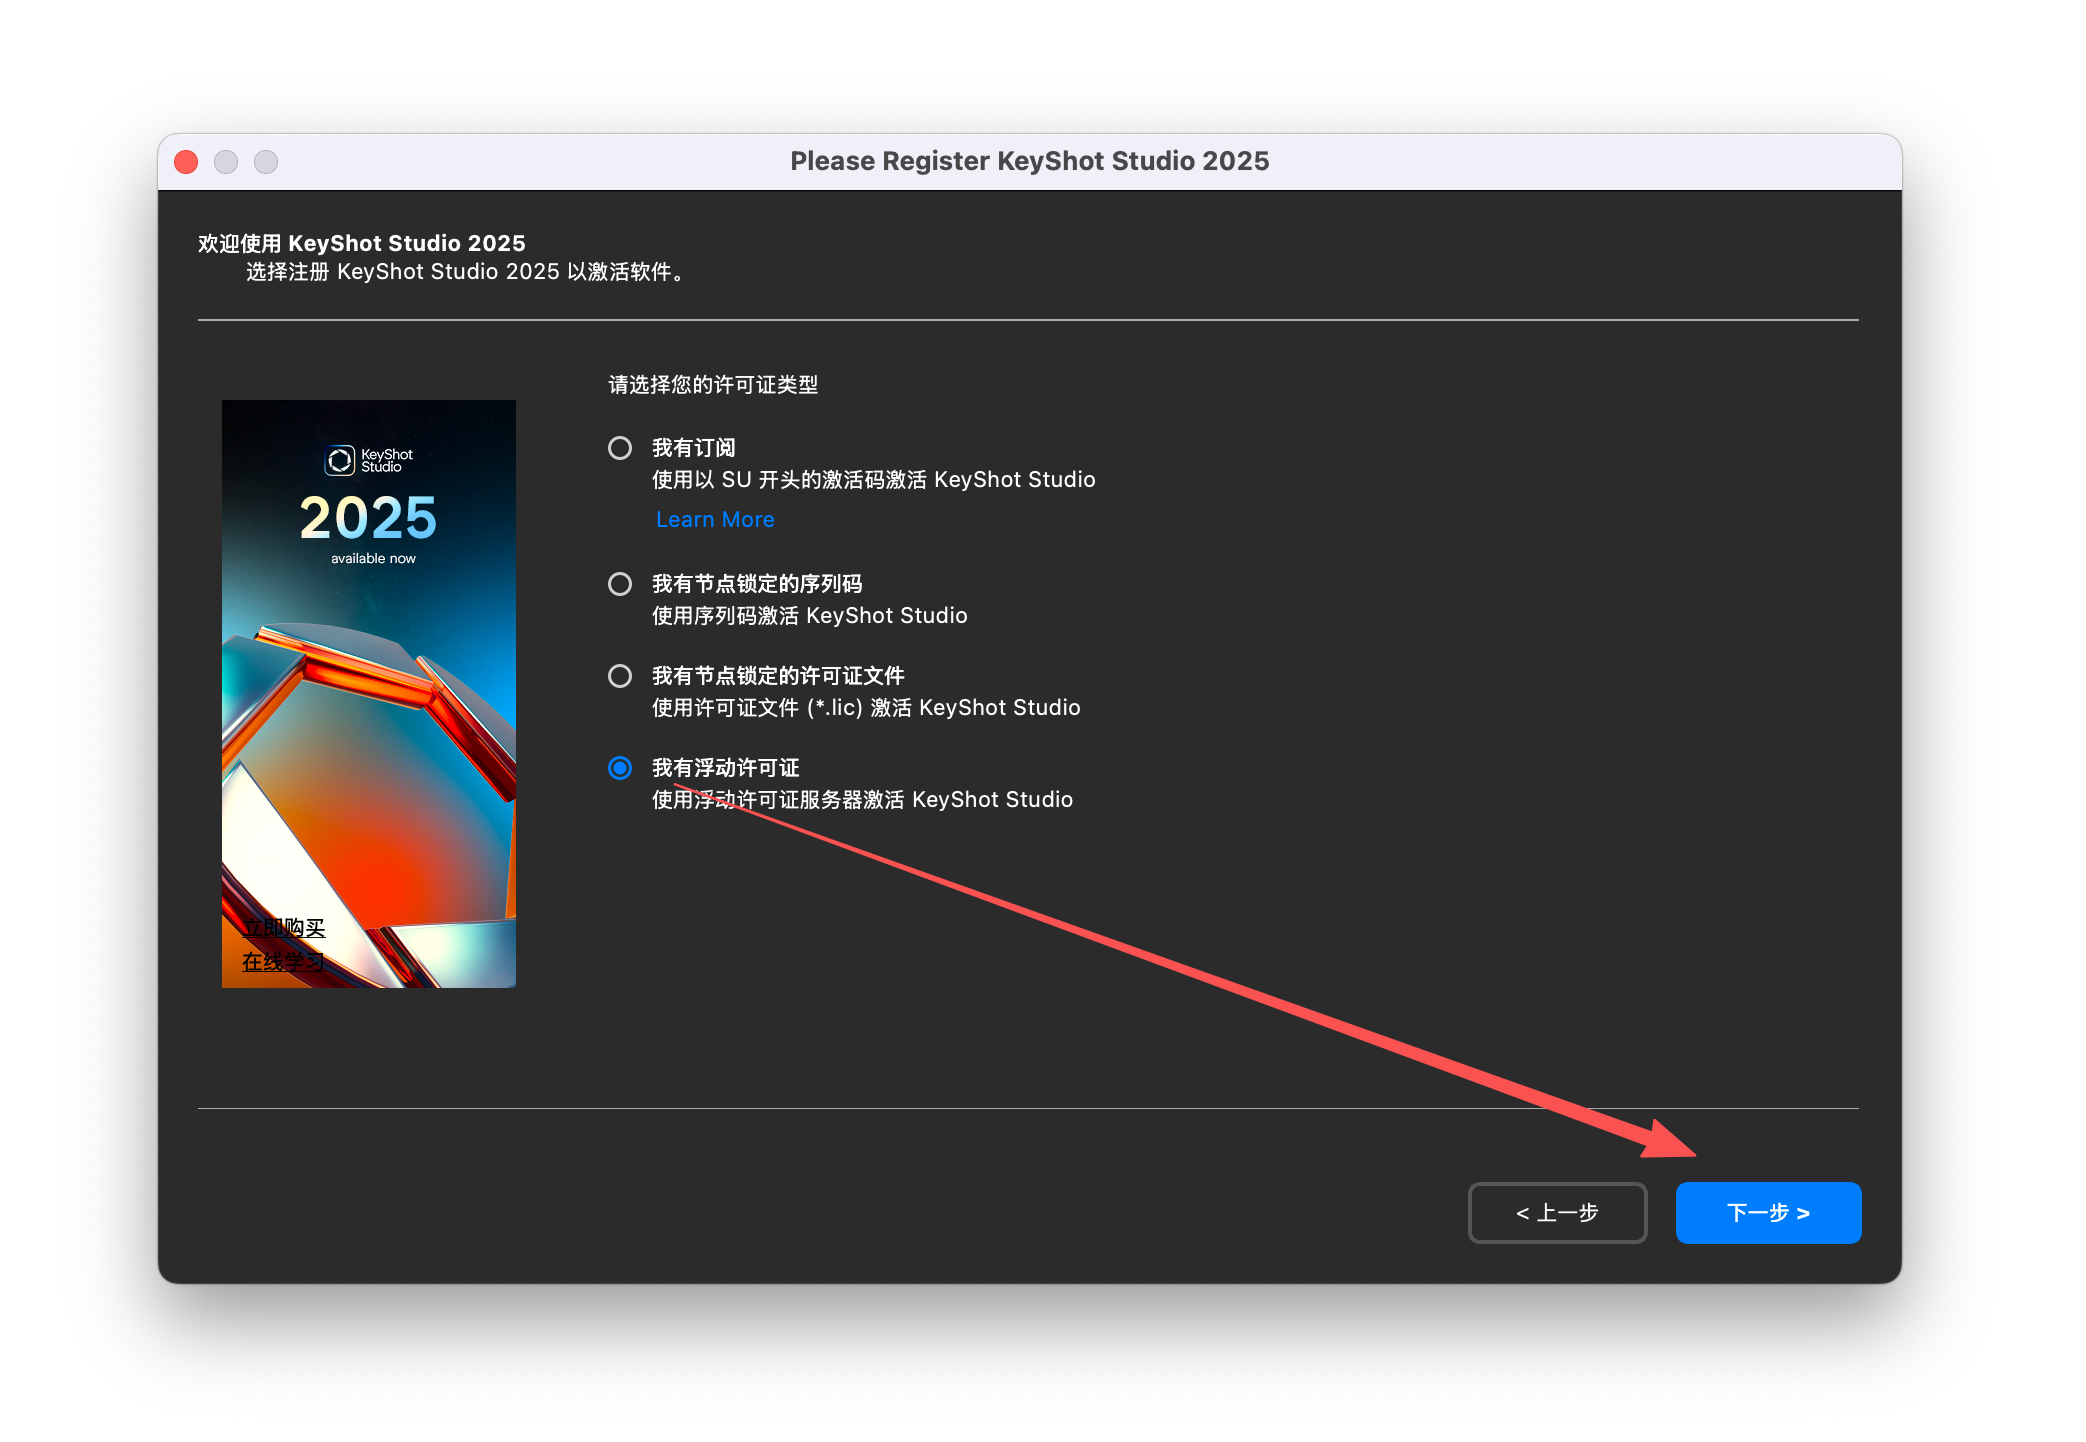Click the 下一步 next button

(x=1767, y=1213)
